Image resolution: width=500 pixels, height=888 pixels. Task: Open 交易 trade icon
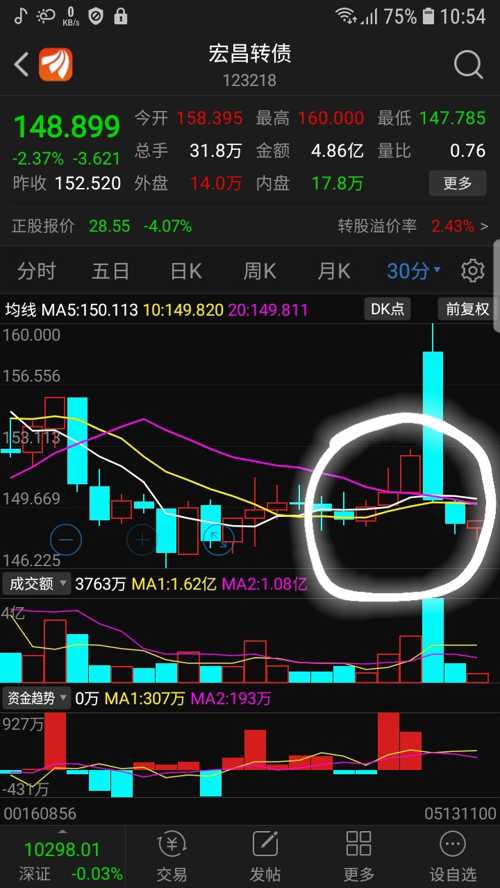click(172, 856)
